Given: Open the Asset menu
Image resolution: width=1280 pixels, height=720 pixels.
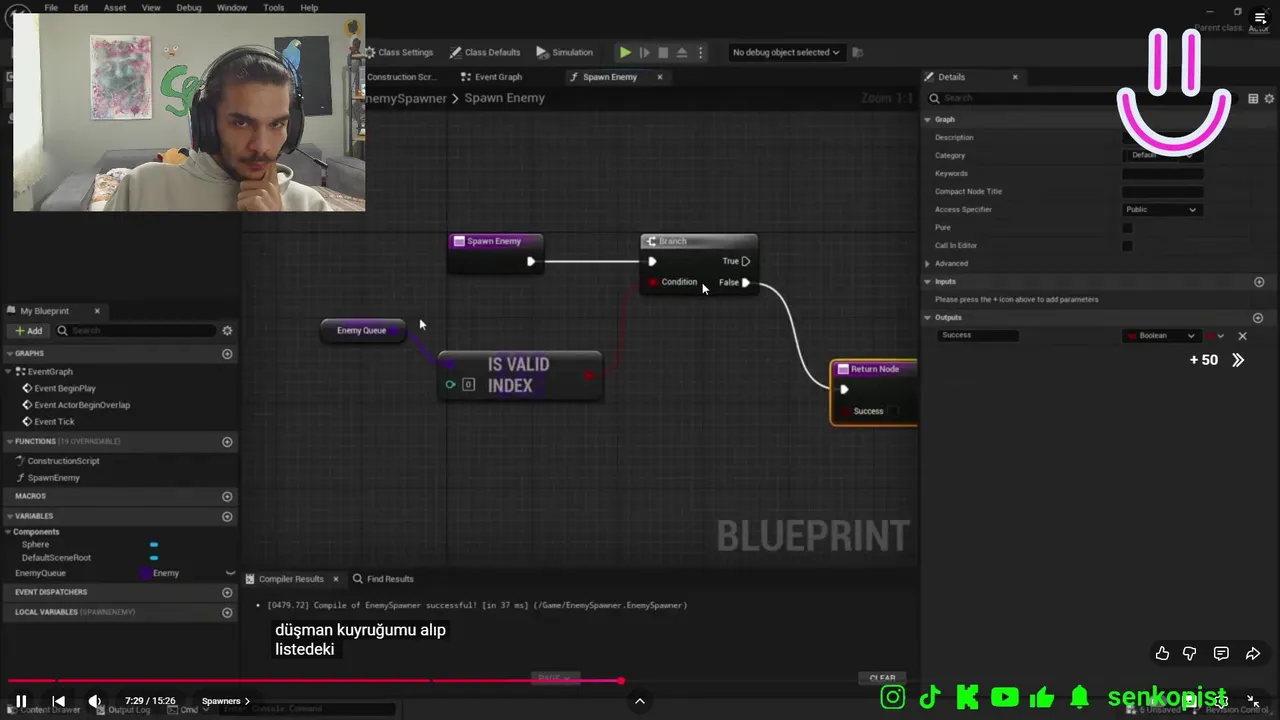Looking at the screenshot, I should coord(115,7).
